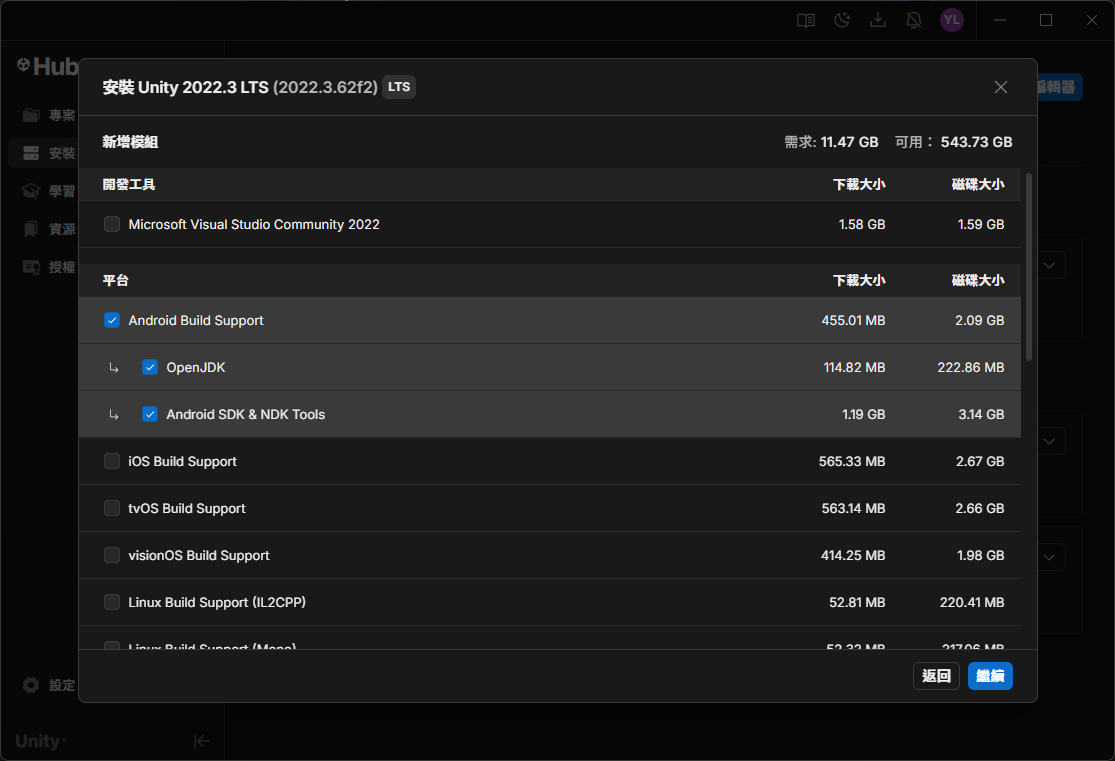Screen dimensions: 1115x761
Task: Select tvOS Build Support checkbox
Action: pyautogui.click(x=112, y=508)
